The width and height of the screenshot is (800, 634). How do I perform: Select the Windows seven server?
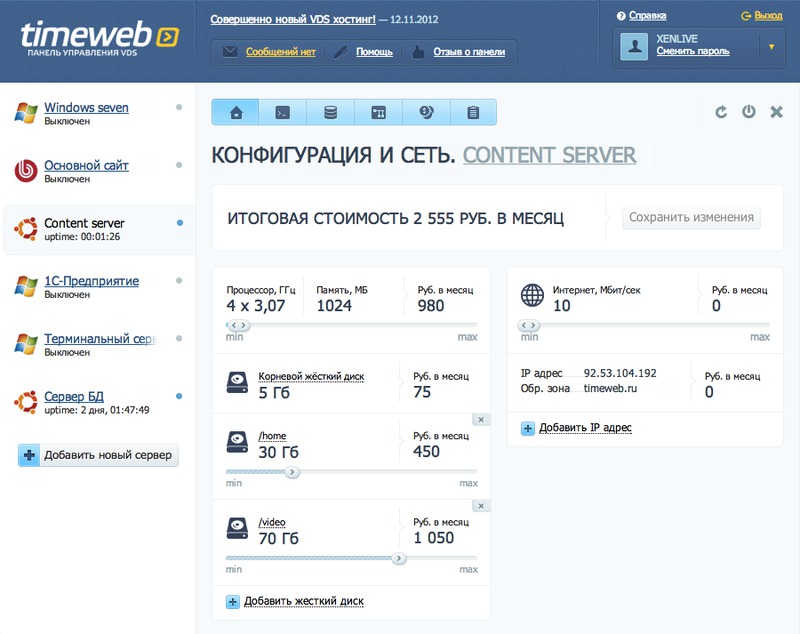(x=86, y=108)
